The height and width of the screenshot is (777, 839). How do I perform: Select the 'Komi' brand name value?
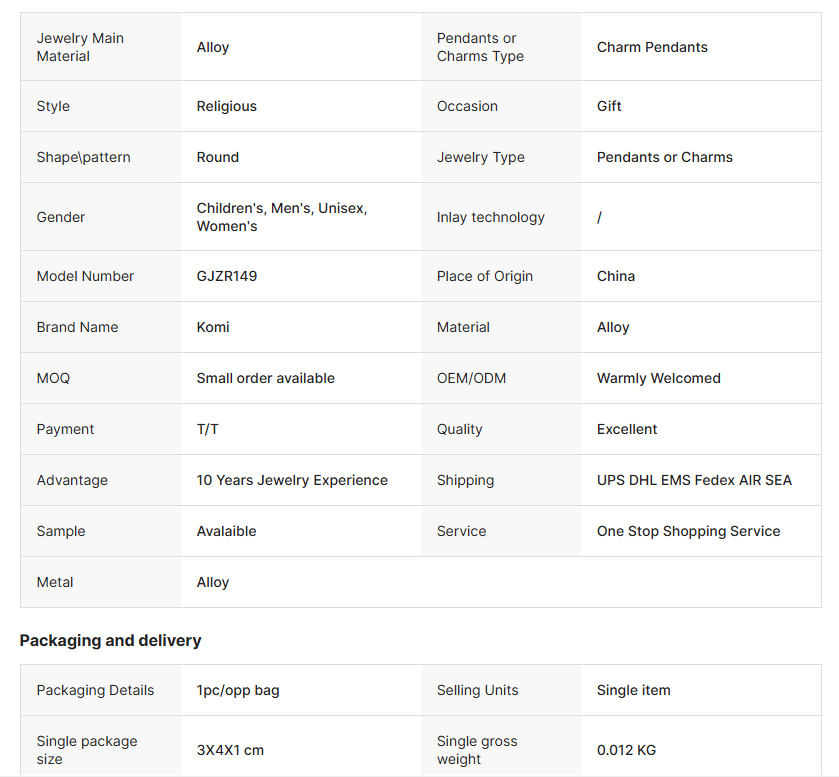tap(213, 327)
